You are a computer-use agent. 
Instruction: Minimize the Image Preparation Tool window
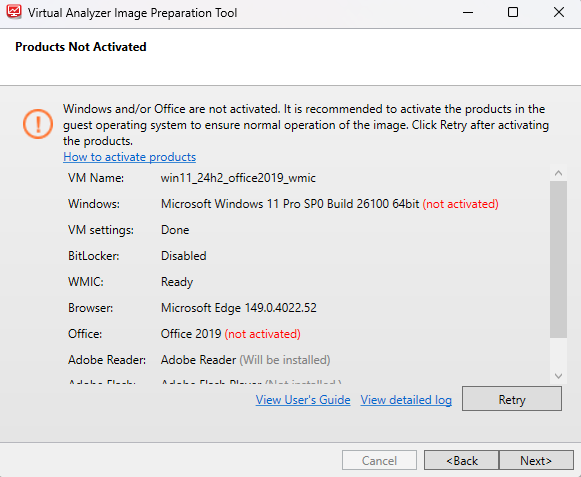[x=468, y=13]
